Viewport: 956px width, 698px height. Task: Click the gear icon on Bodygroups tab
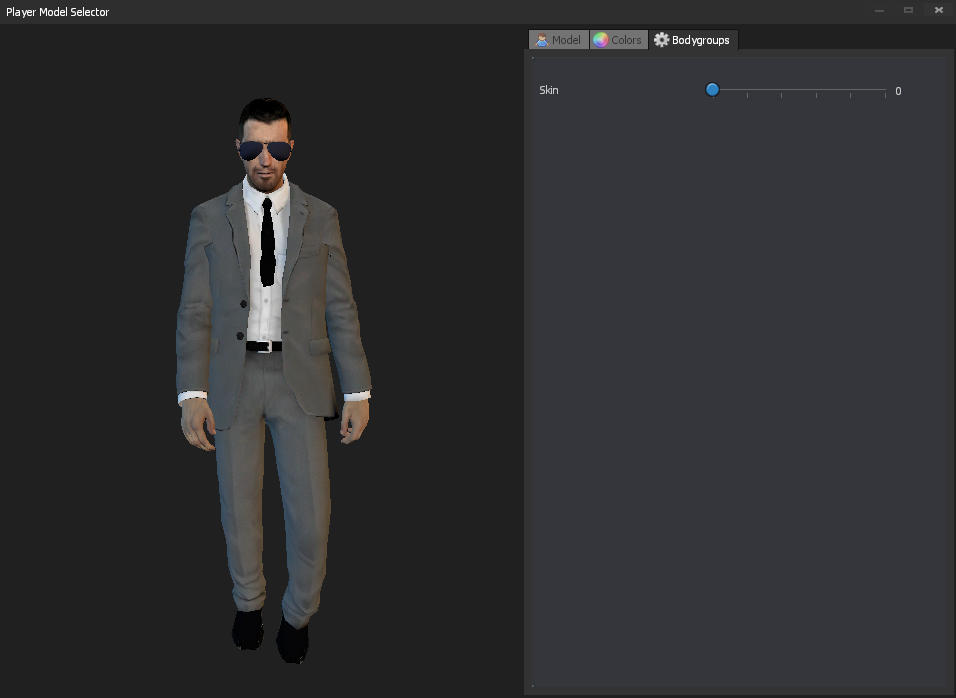[x=661, y=40]
